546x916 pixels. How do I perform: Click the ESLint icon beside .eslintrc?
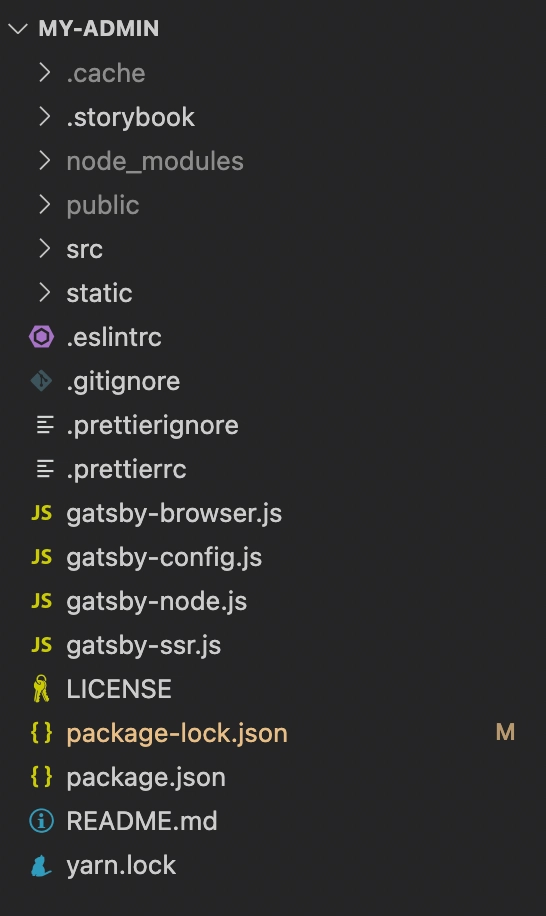pos(41,337)
